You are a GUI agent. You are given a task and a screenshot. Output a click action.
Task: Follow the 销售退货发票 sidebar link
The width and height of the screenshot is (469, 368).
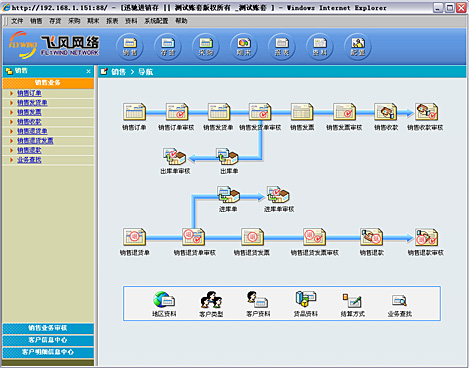[x=35, y=141]
